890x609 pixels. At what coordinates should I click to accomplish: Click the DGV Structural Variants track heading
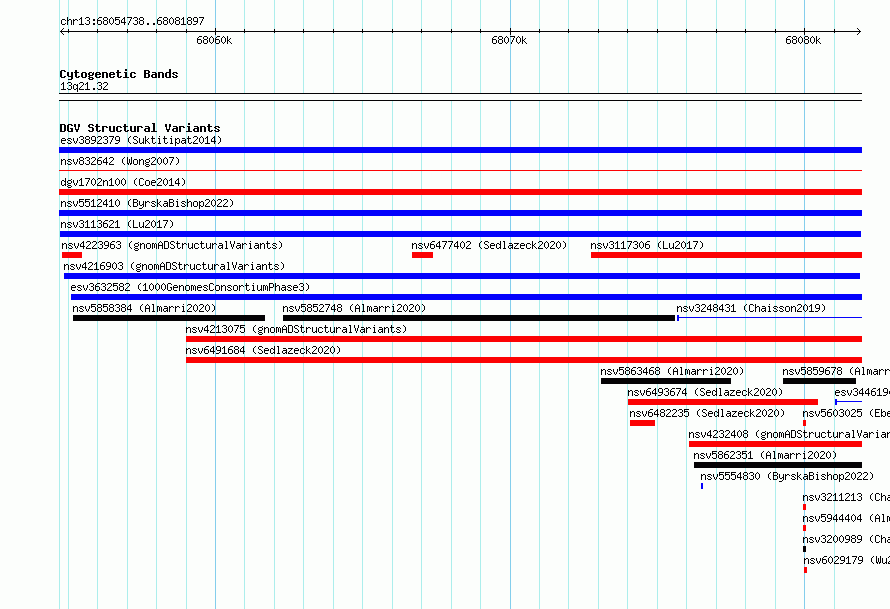tap(140, 128)
